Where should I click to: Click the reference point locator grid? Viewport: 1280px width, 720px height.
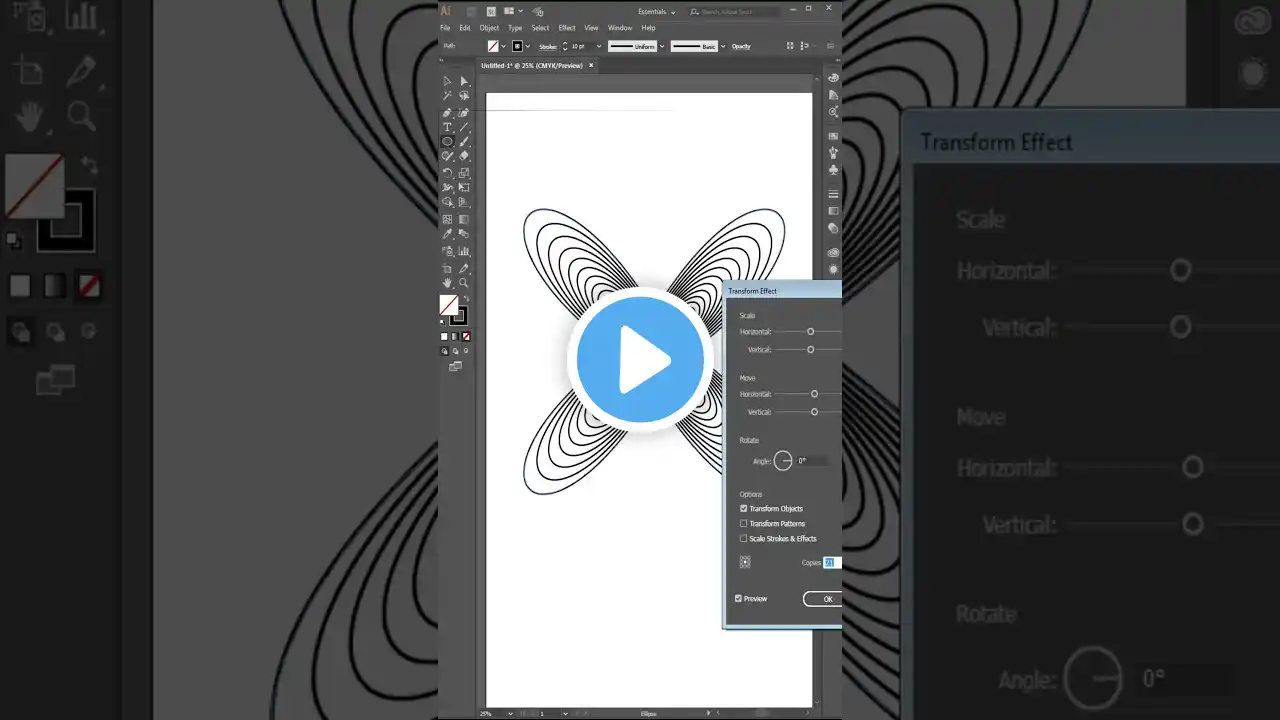coord(745,562)
